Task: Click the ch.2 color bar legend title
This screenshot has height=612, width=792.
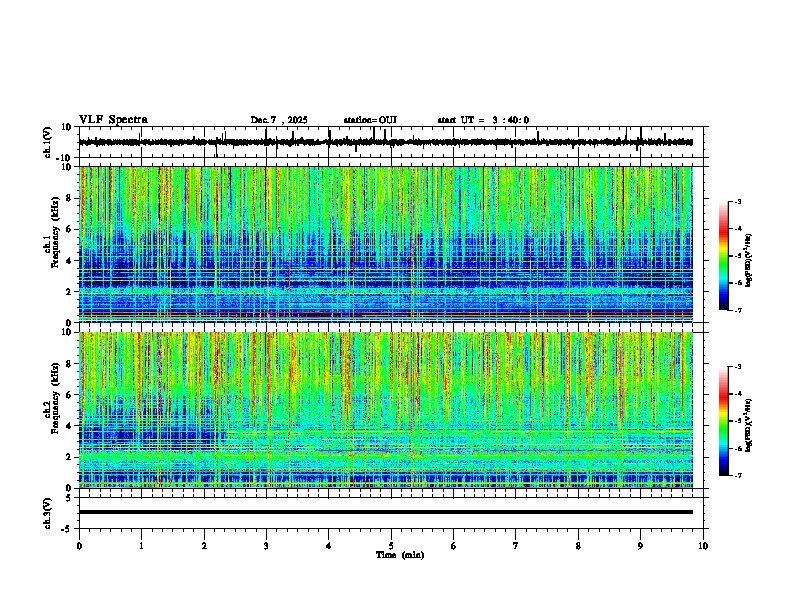Action: (x=749, y=426)
